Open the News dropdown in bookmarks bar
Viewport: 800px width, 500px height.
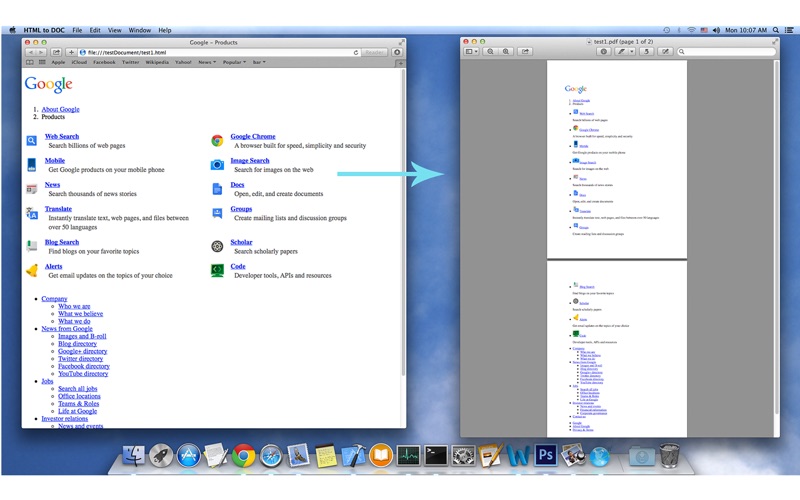click(x=207, y=62)
